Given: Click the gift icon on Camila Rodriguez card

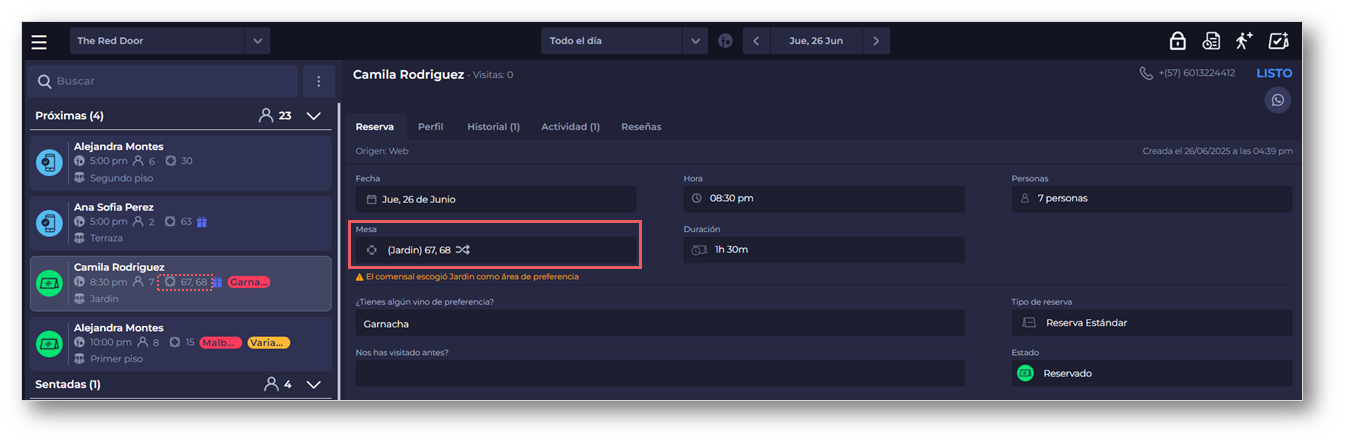Looking at the screenshot, I should (217, 282).
